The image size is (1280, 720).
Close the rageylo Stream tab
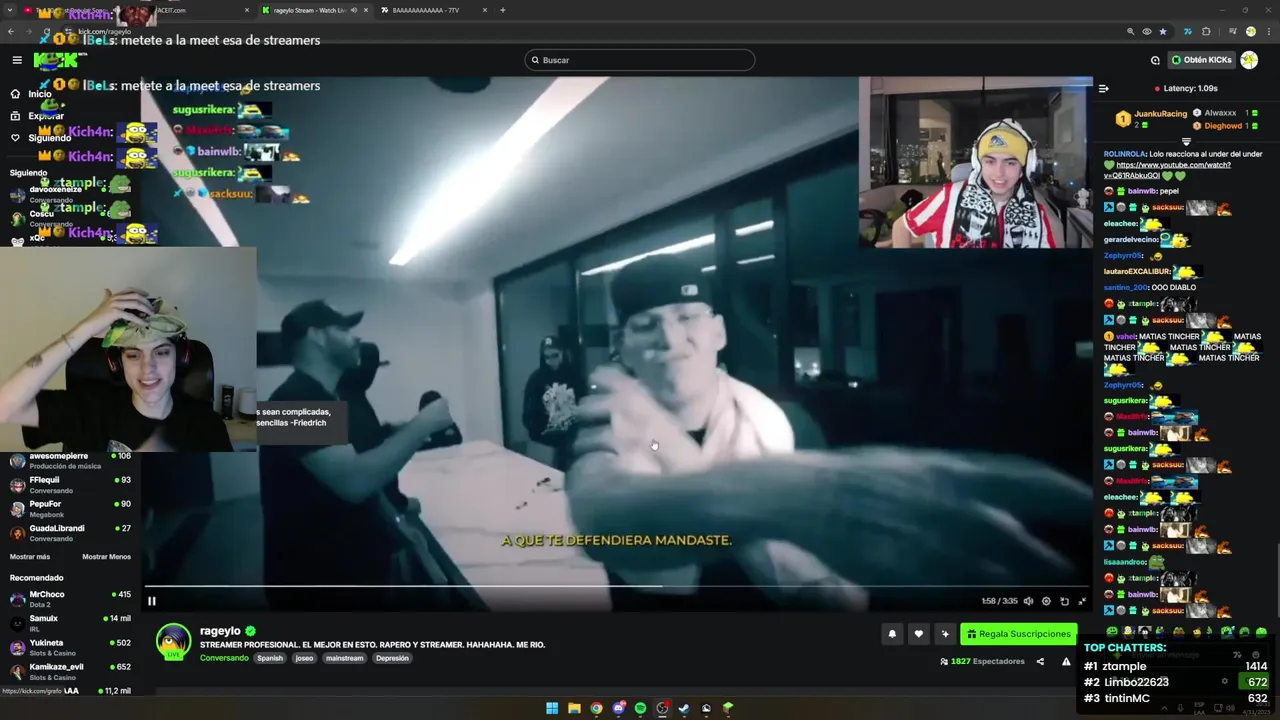click(366, 10)
